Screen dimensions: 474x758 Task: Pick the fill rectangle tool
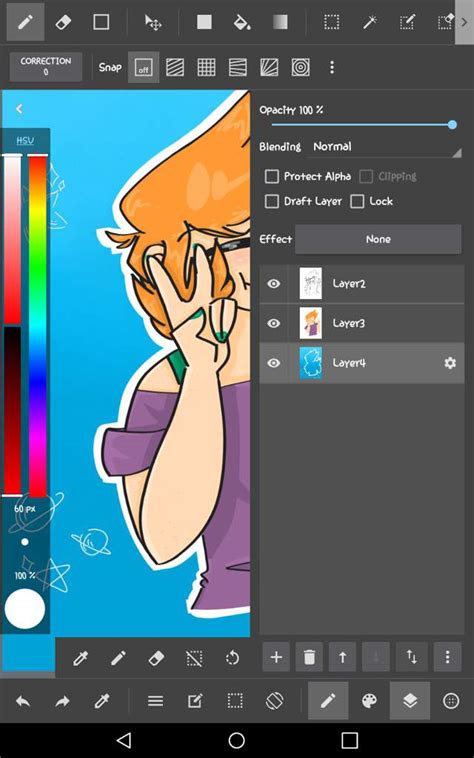pos(204,22)
